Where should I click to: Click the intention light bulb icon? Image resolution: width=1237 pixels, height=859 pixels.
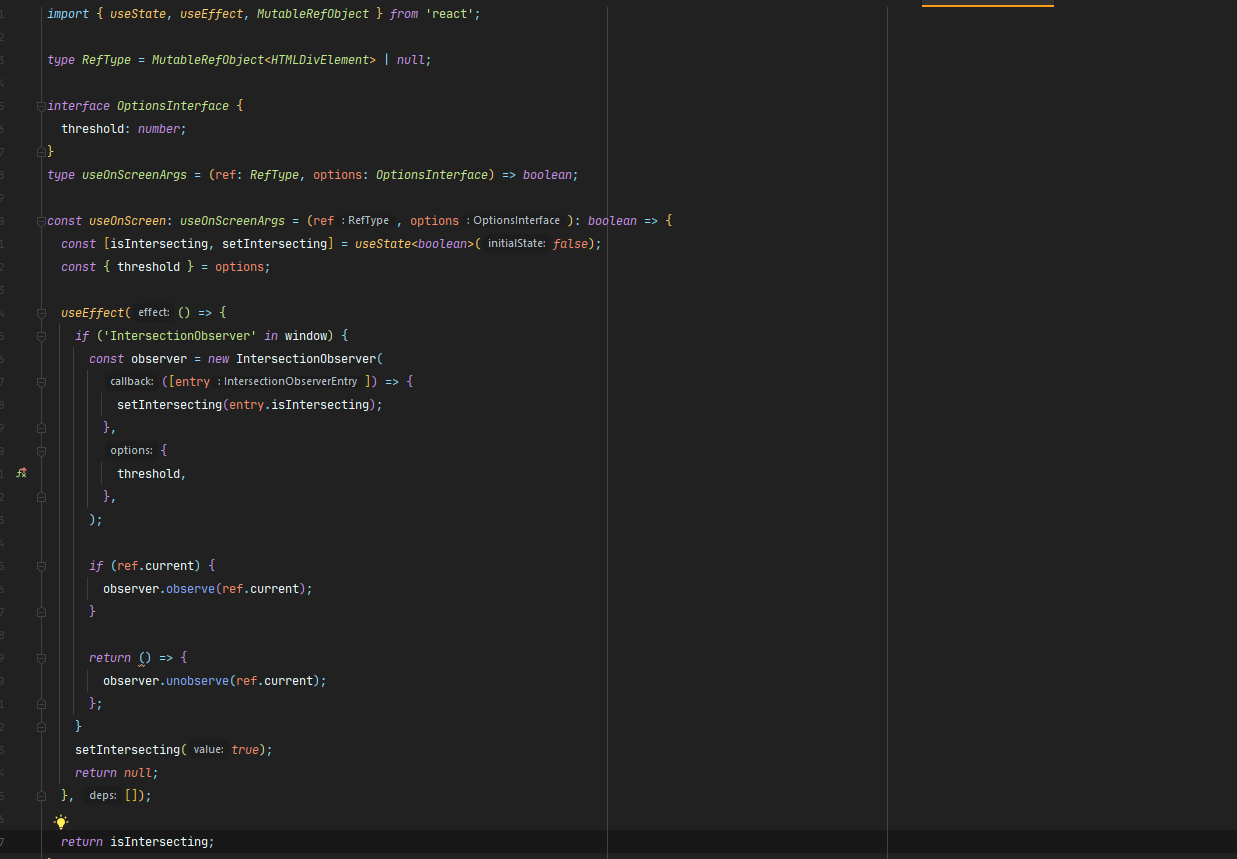[61, 822]
